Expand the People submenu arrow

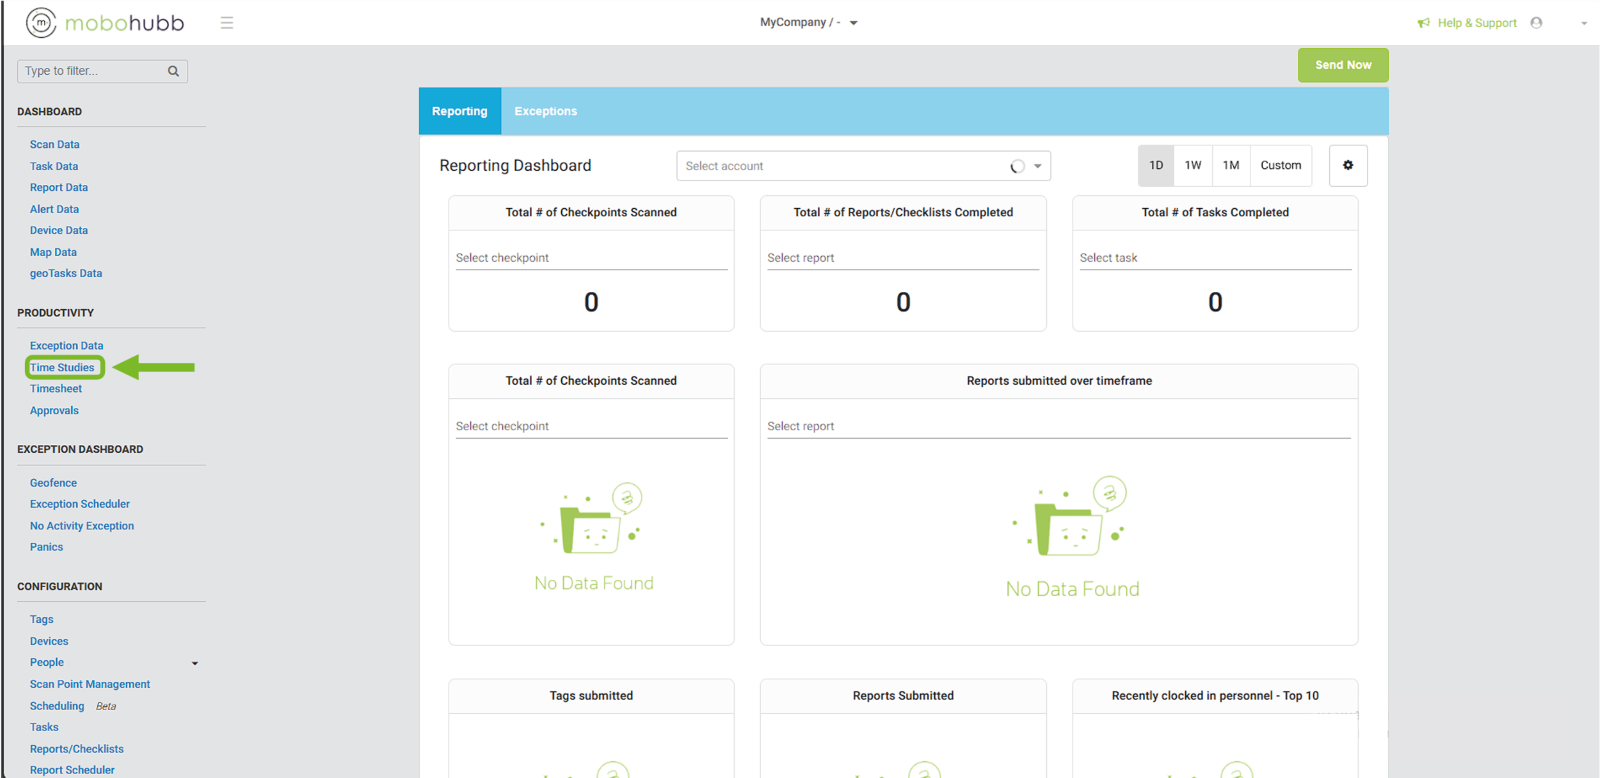tap(195, 663)
